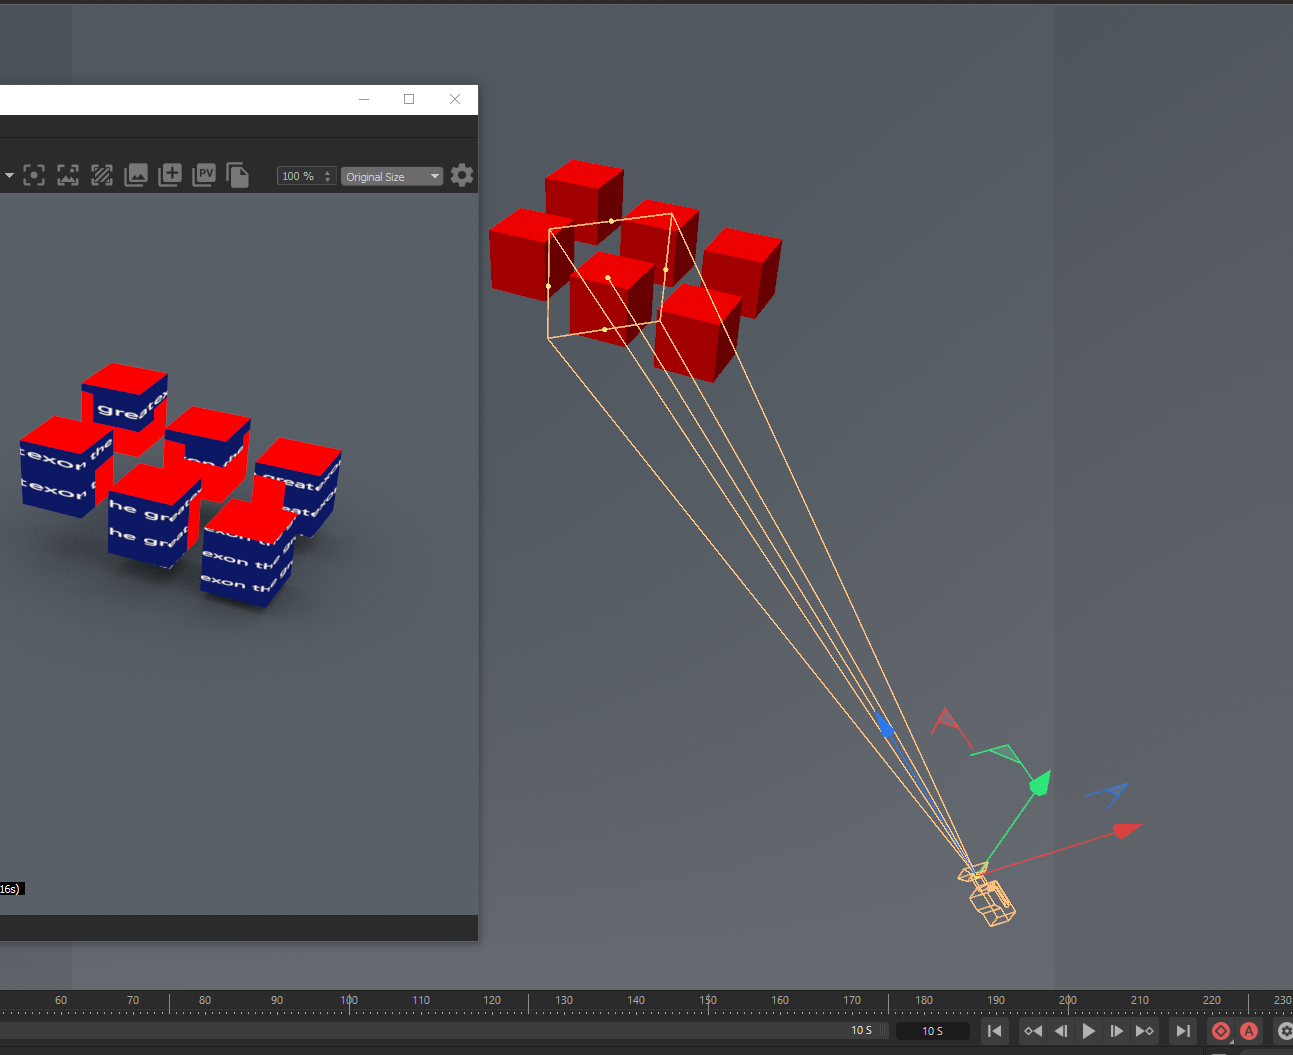Open Picture Viewer settings via gear icon

coord(462,175)
